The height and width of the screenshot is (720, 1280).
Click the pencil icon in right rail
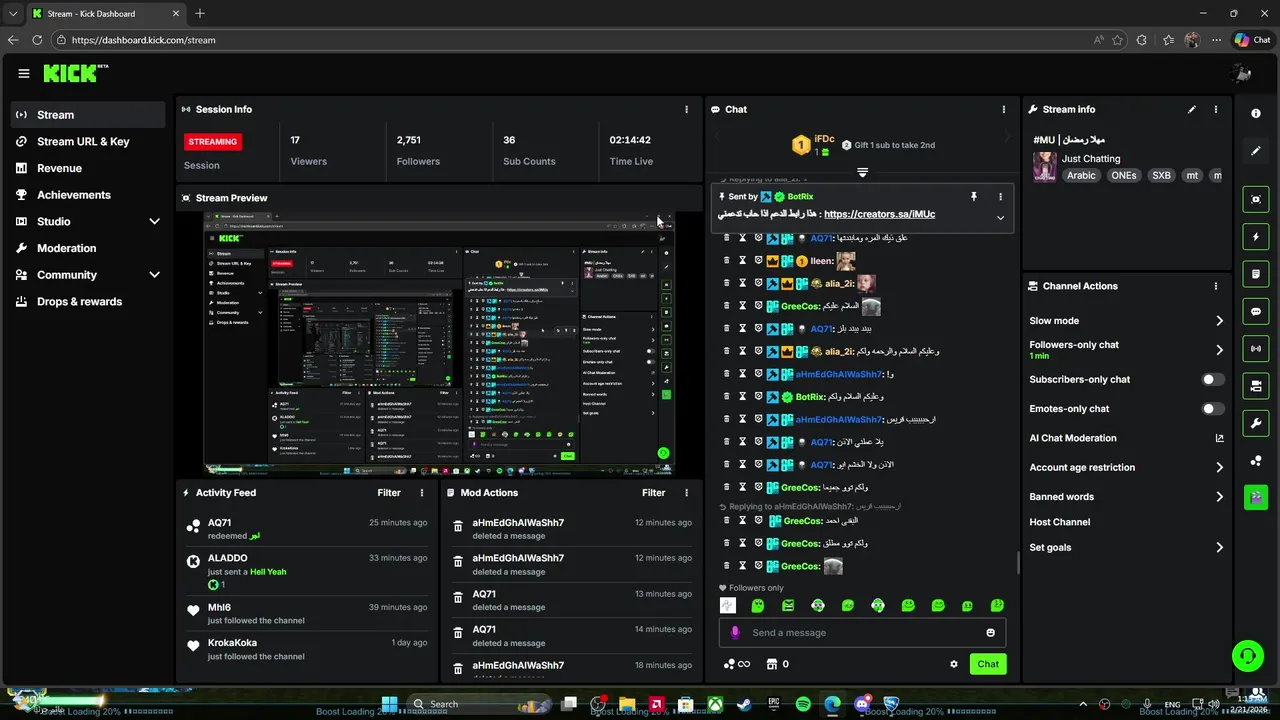(1256, 151)
